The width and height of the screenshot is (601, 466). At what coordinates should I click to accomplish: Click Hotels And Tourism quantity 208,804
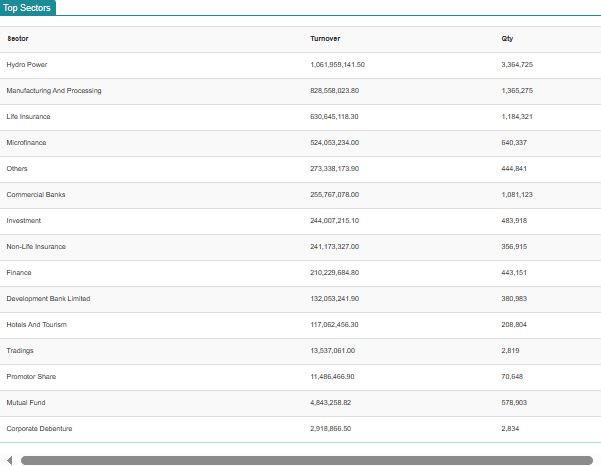tap(514, 325)
